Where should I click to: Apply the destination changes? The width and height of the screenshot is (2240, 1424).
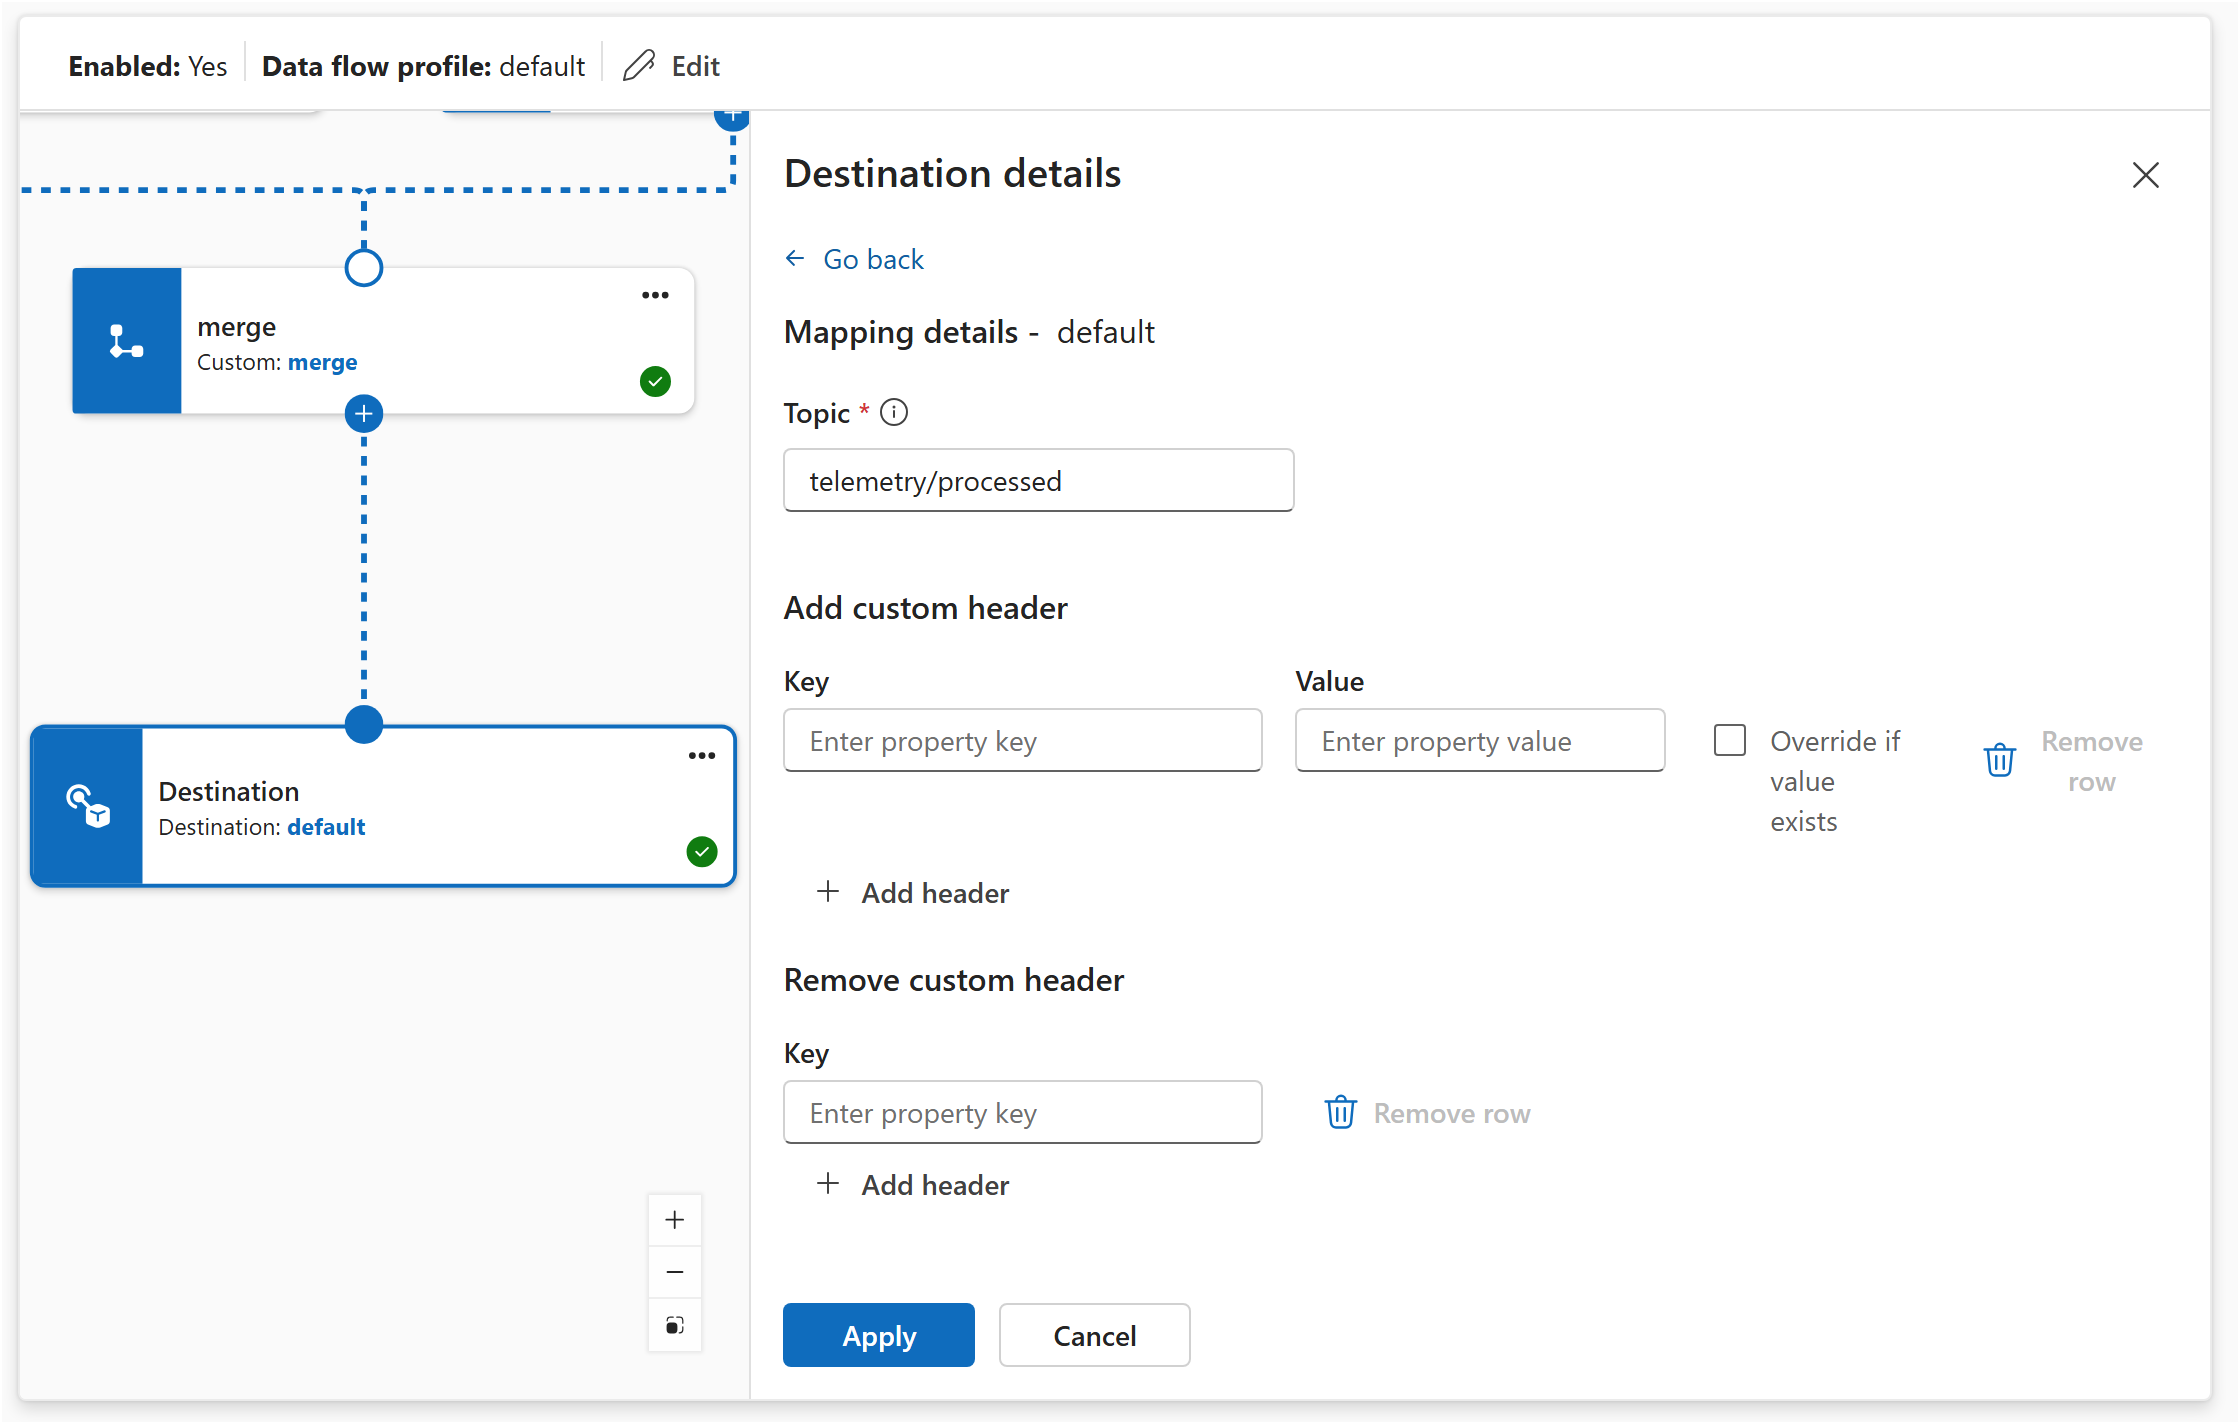coord(879,1335)
